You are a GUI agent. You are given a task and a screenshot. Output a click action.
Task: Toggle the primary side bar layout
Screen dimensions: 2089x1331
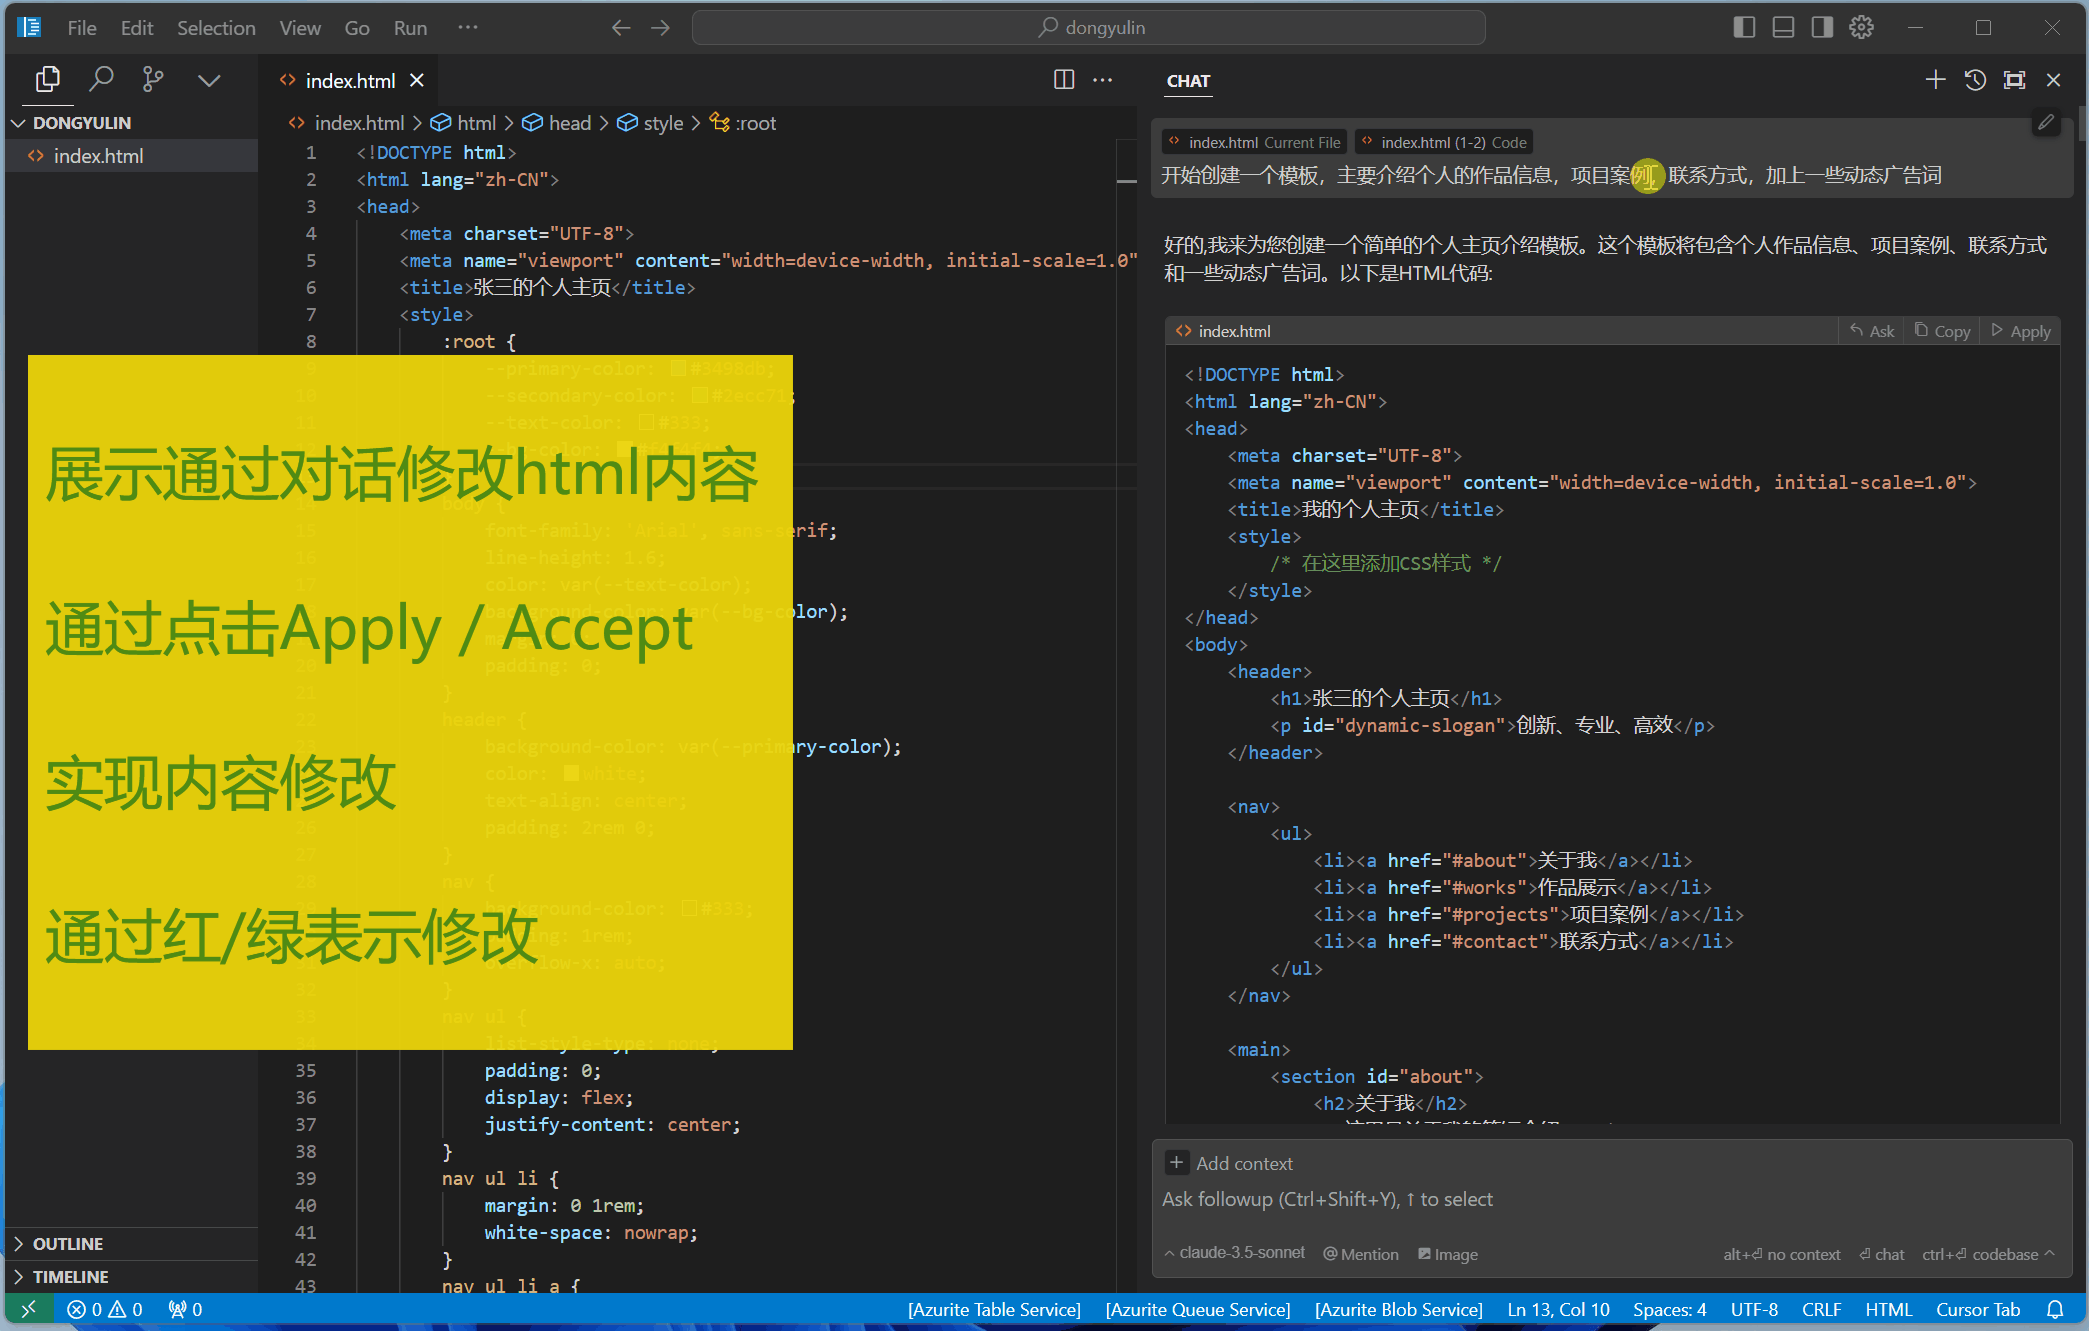(1744, 27)
